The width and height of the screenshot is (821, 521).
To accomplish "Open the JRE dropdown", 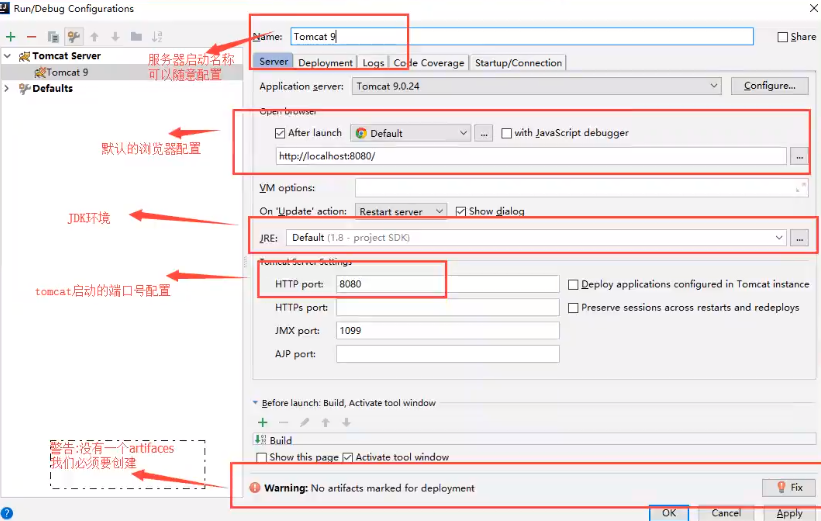I will pyautogui.click(x=537, y=238).
